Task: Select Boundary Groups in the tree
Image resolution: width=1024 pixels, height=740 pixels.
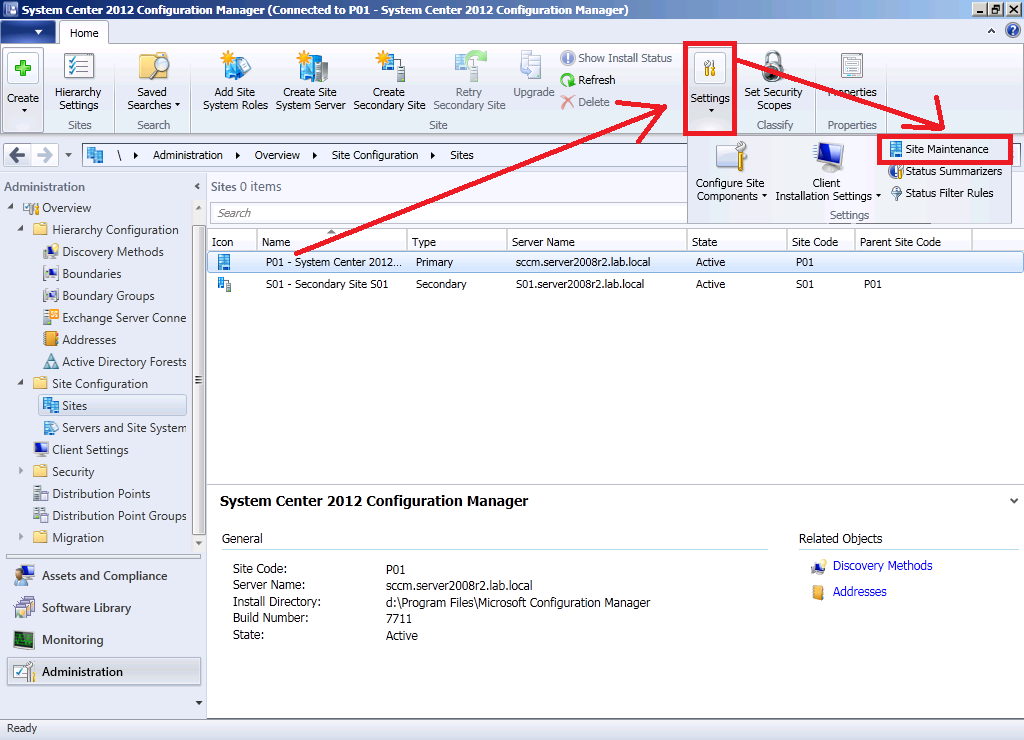Action: pyautogui.click(x=108, y=296)
